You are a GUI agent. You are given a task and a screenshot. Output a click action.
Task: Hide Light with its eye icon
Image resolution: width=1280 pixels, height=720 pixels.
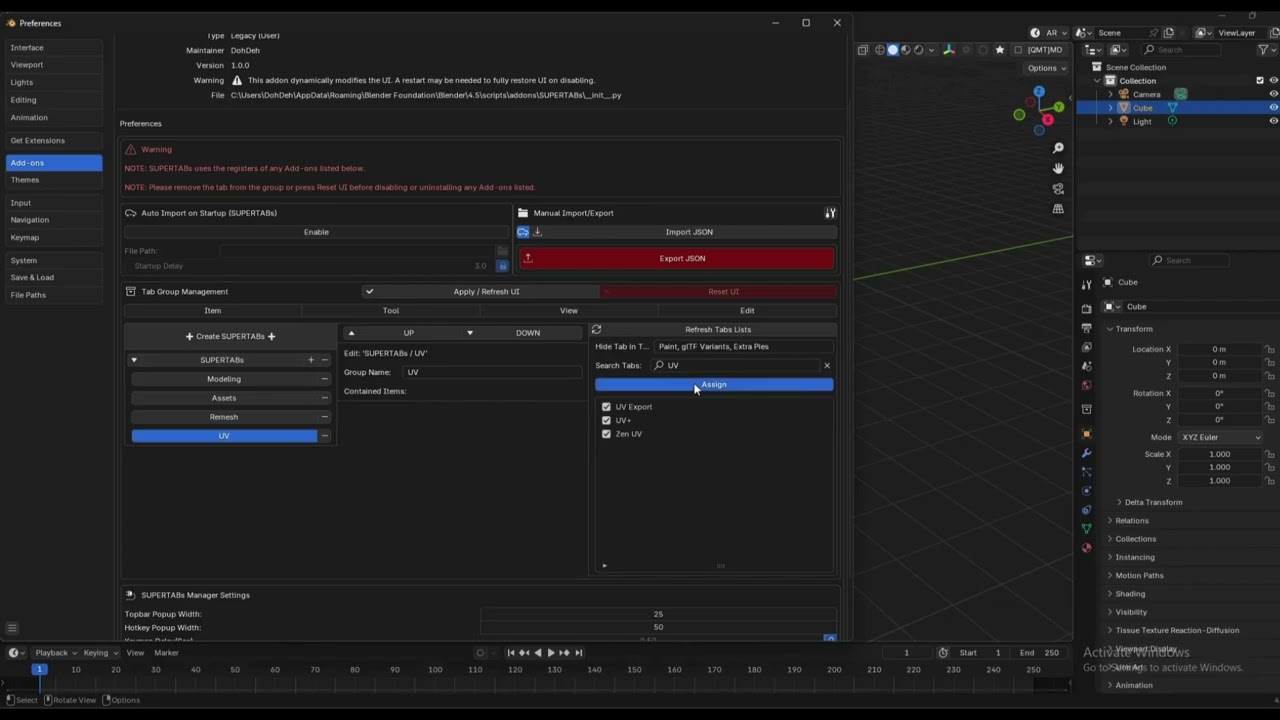pyautogui.click(x=1273, y=121)
